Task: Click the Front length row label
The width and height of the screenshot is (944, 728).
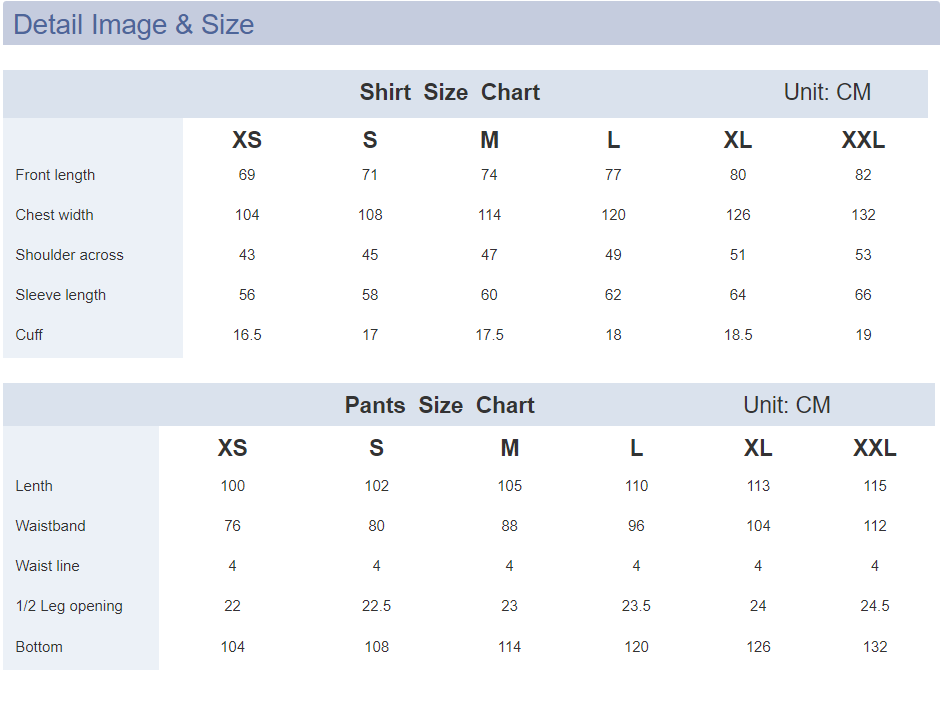Action: click(x=55, y=175)
